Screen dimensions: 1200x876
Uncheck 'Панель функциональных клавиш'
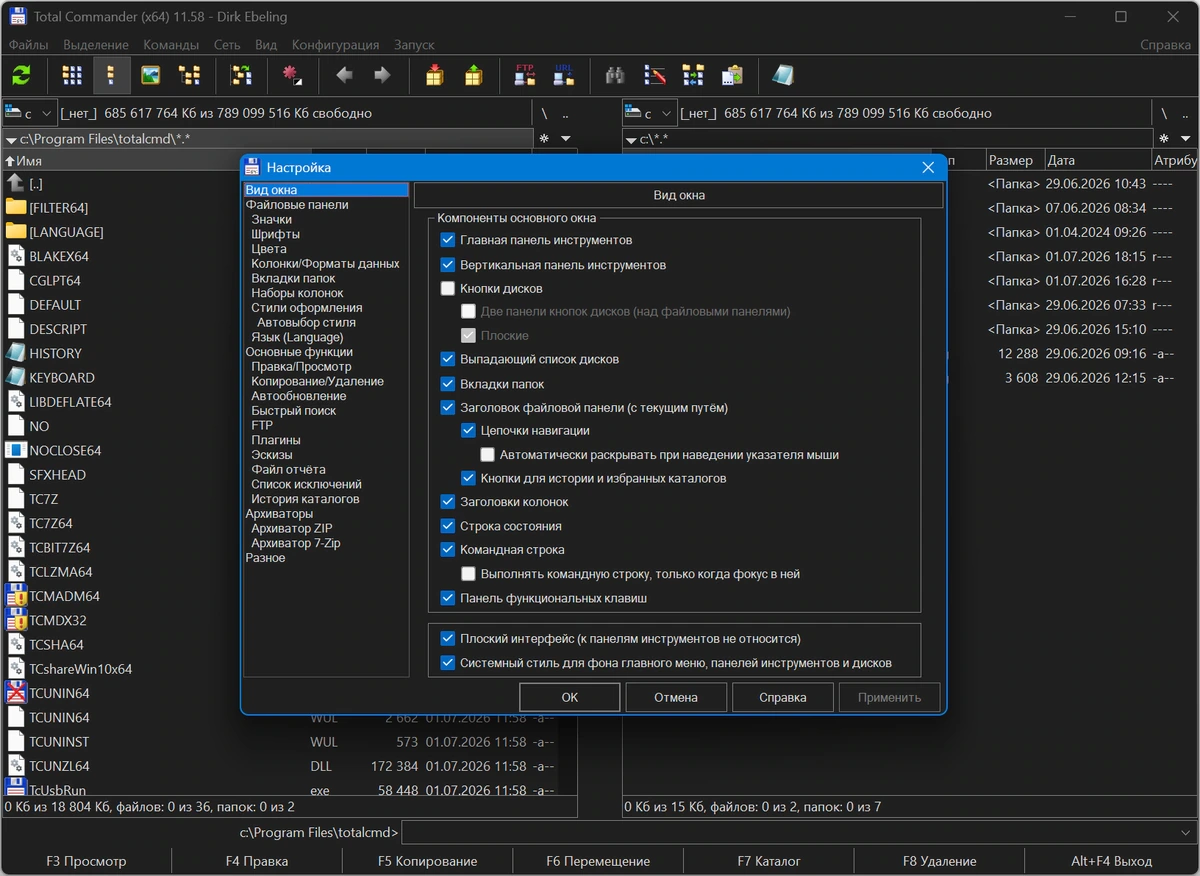tap(447, 598)
